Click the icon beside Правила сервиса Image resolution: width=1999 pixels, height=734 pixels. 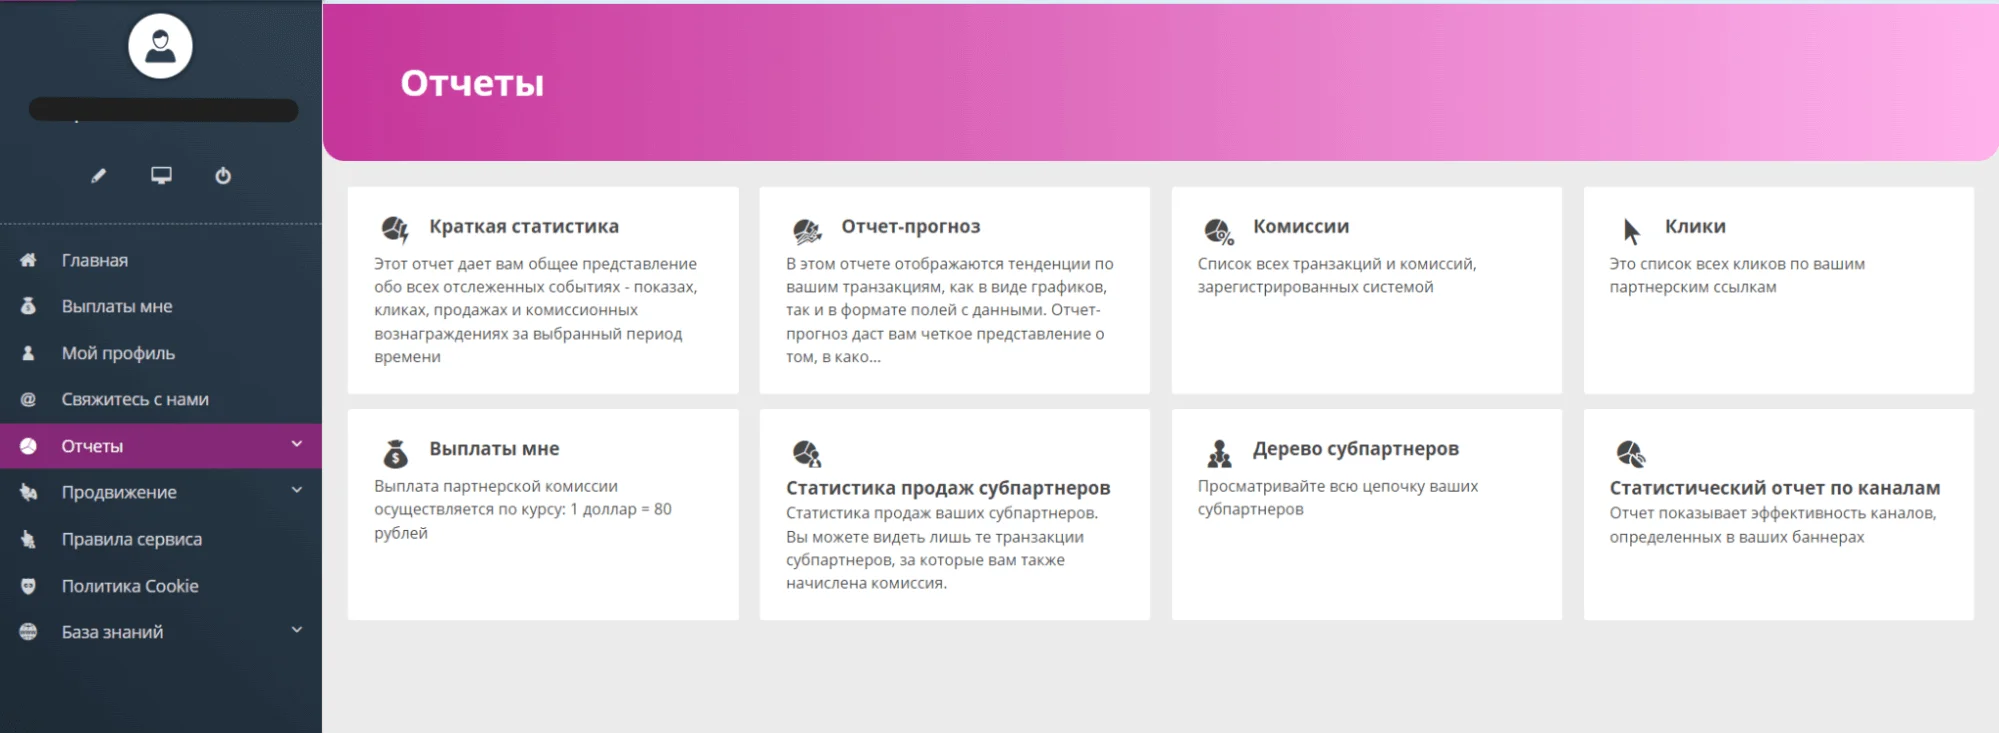pos(28,539)
